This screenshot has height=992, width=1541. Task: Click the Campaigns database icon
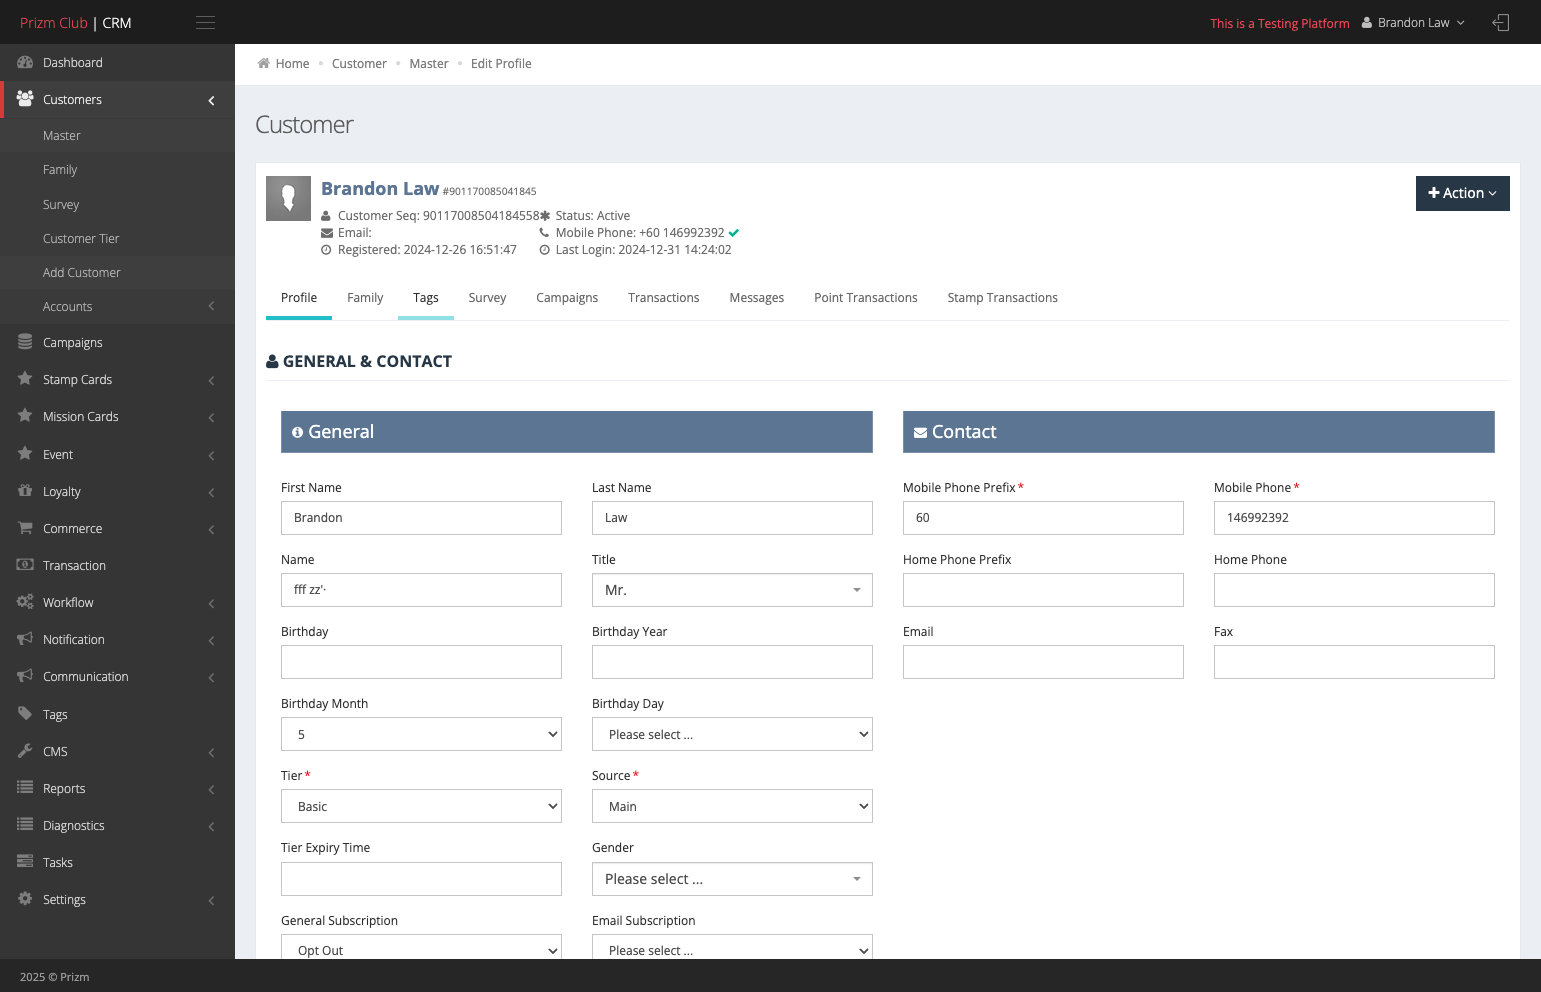pyautogui.click(x=25, y=342)
